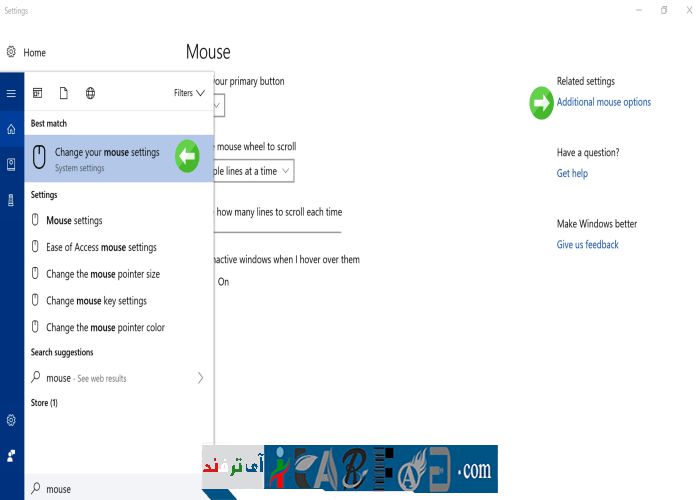This screenshot has height=500, width=700.
Task: Click the search box containing mouse
Action: coord(110,489)
